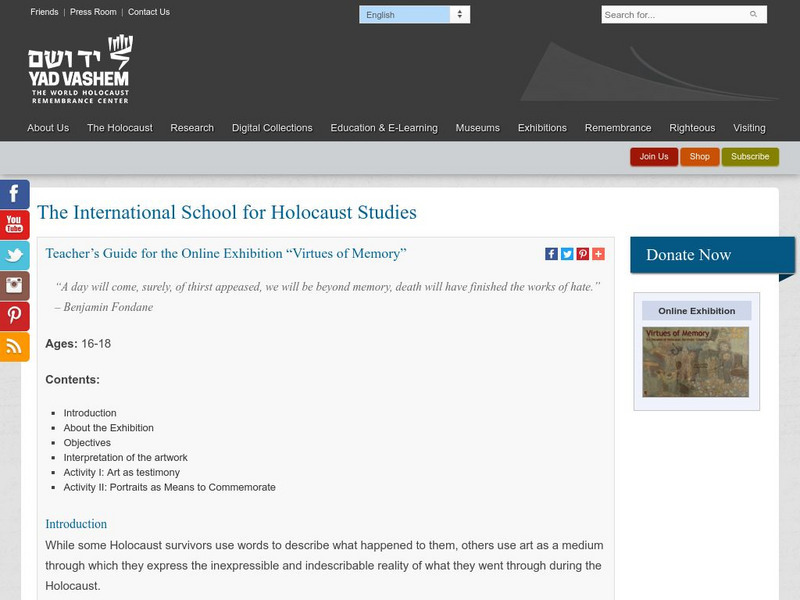
Task: Click the plus more-sharing icon
Action: coord(598,254)
